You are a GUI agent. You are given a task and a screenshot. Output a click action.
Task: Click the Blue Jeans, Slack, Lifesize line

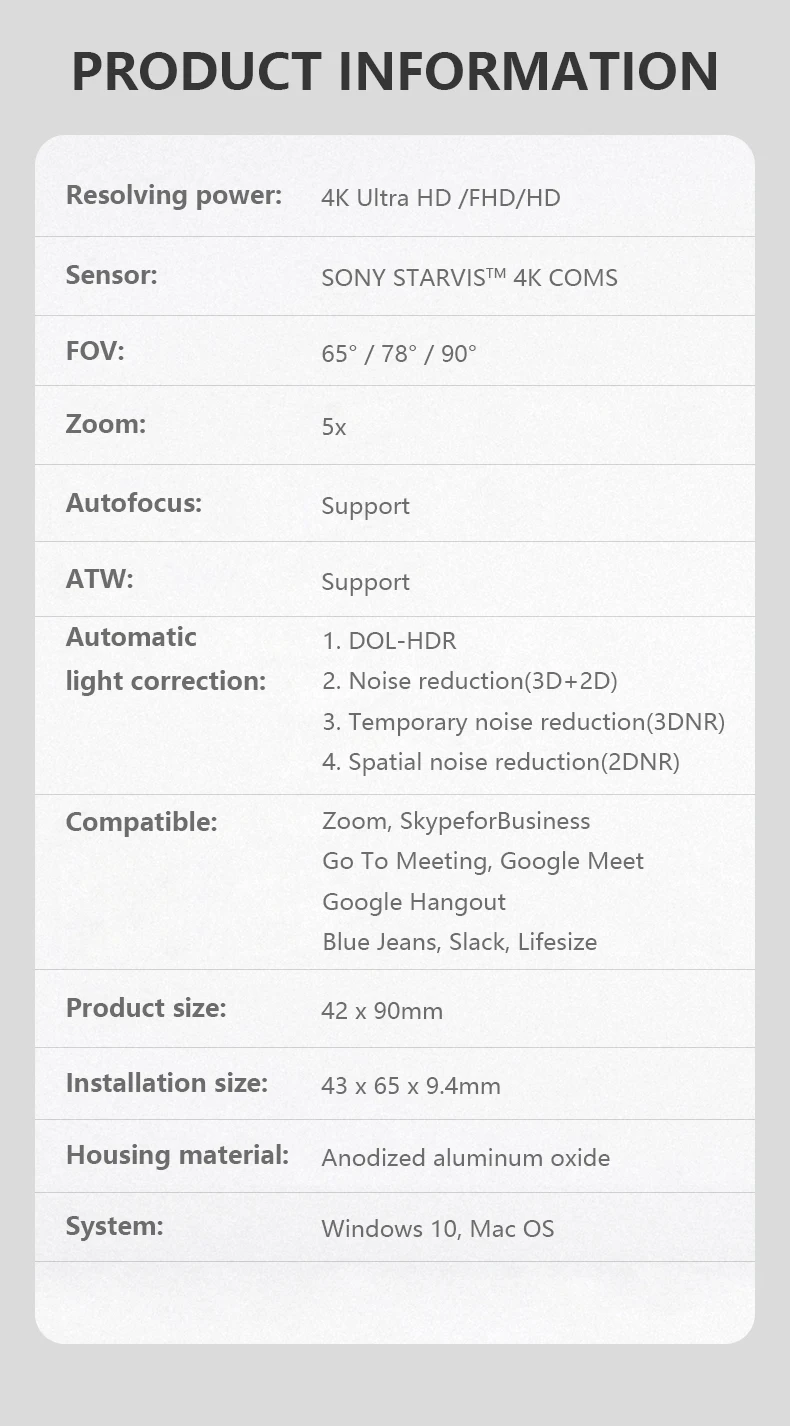459,942
